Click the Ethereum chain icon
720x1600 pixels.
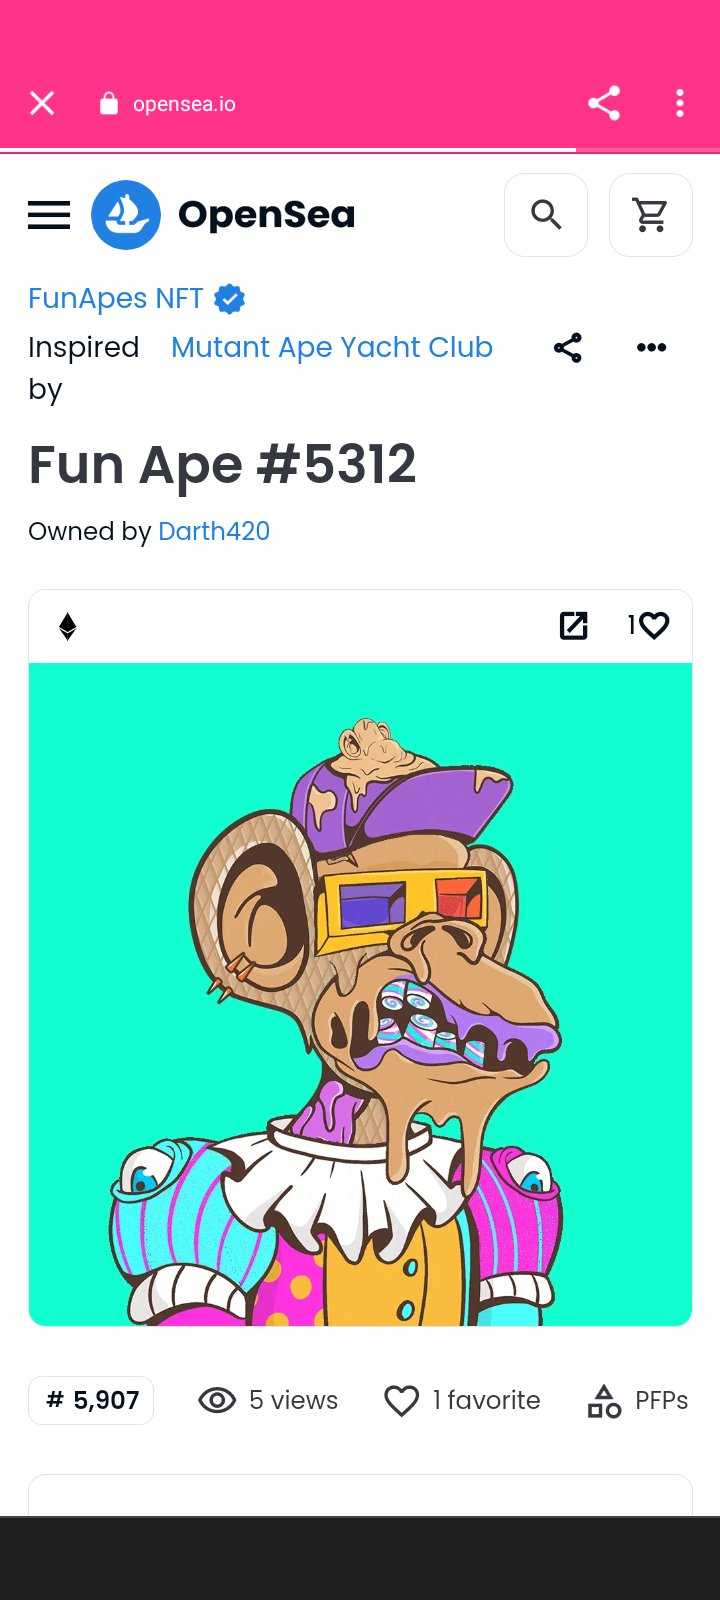(x=68, y=626)
